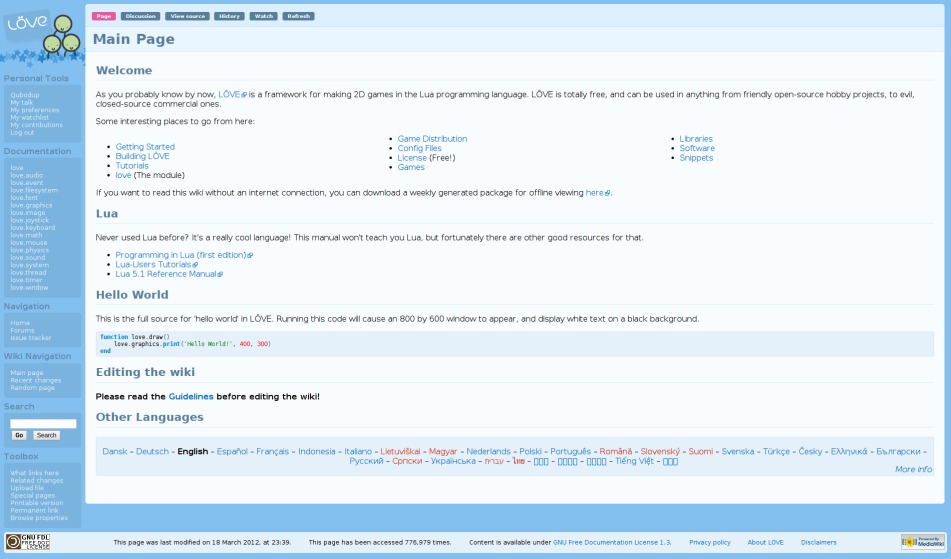Viewport: 951px width, 559px height.
Task: Open Random page in Wiki Navigation
Action: (x=32, y=387)
